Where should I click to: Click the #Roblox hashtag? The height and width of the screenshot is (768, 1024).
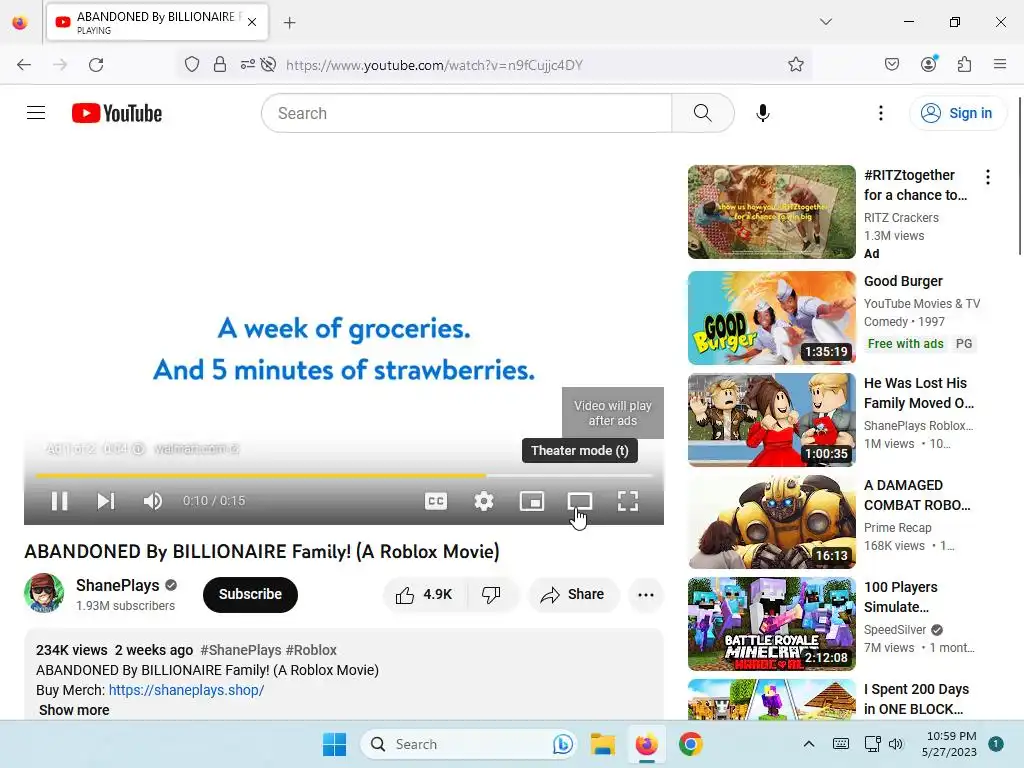[311, 650]
